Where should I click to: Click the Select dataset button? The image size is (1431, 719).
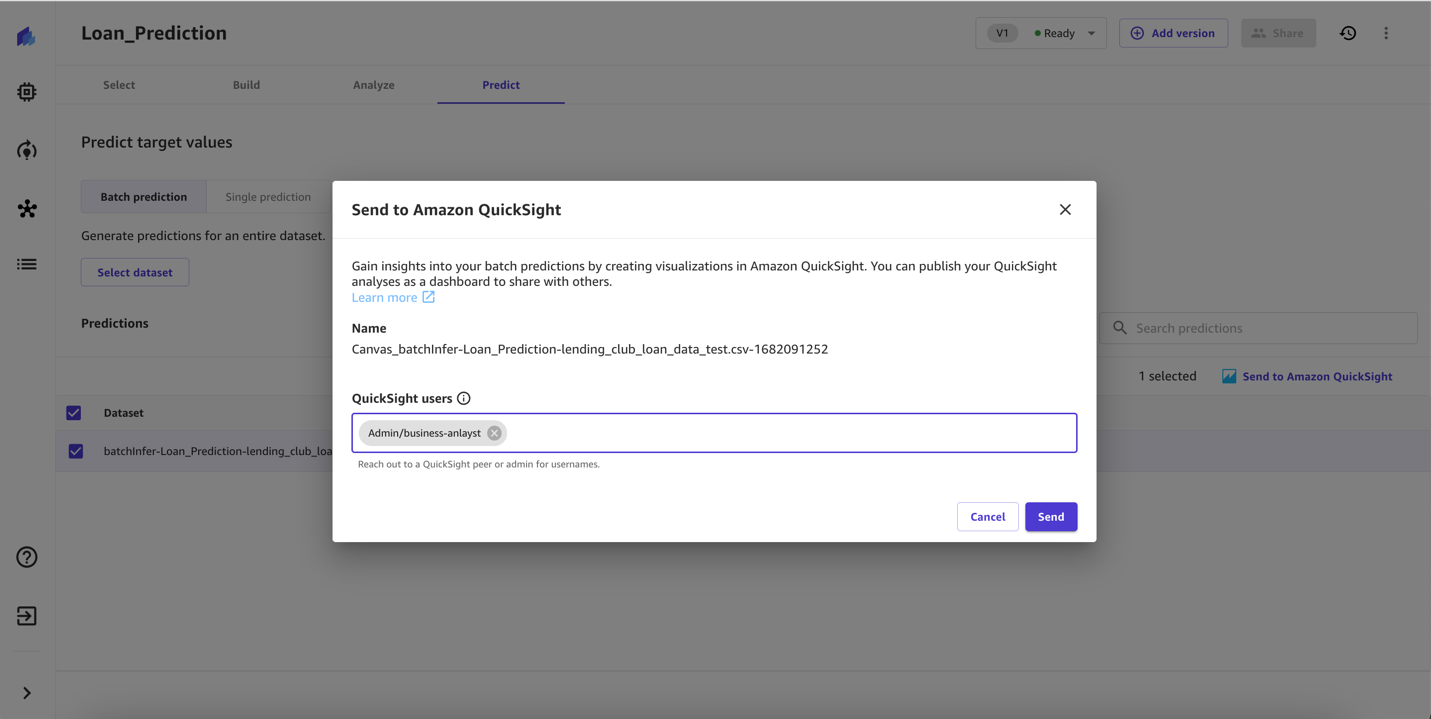pyautogui.click(x=135, y=272)
